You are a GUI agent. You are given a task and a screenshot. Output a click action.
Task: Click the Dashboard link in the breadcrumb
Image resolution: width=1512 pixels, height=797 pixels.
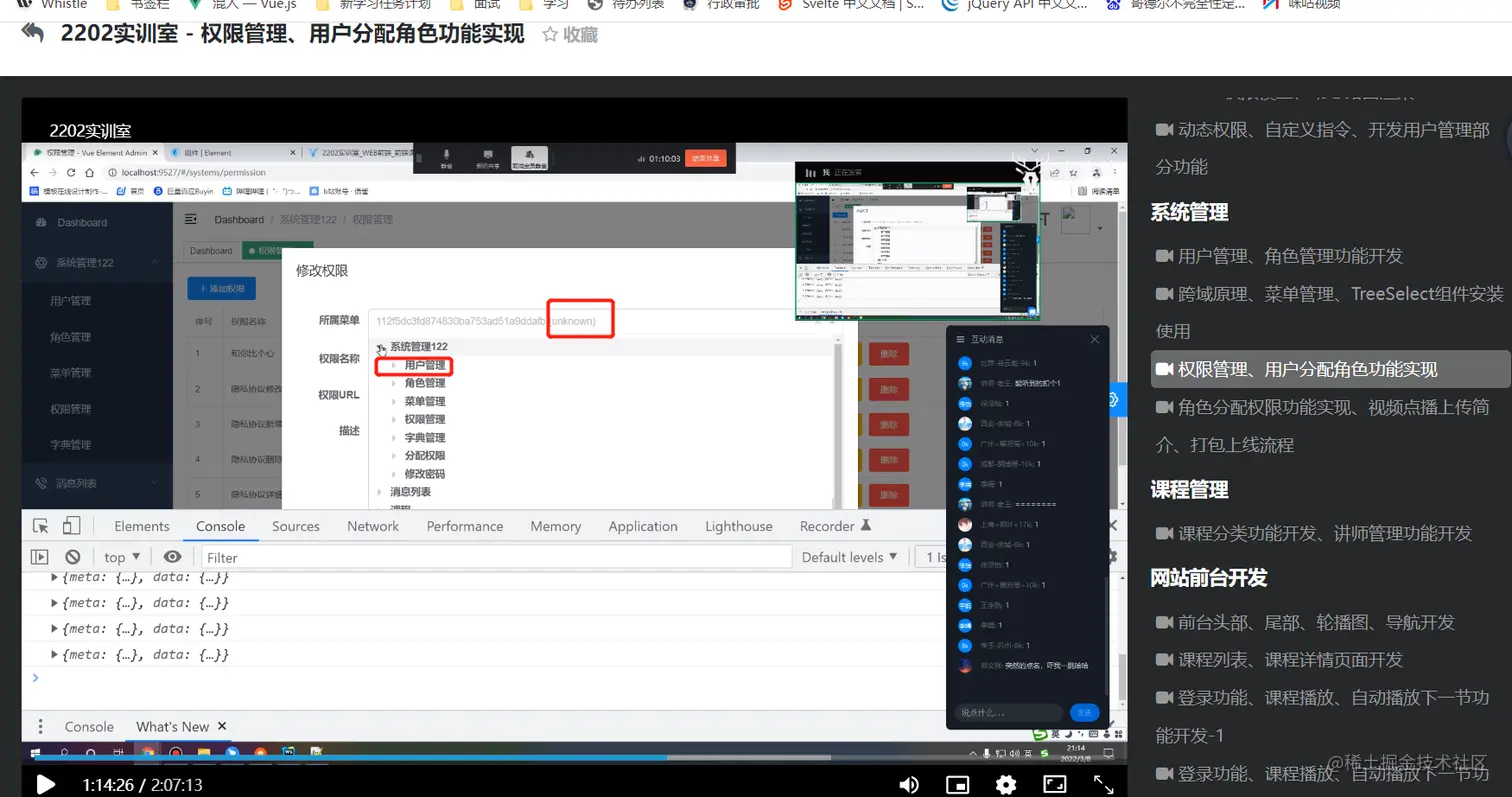239,219
